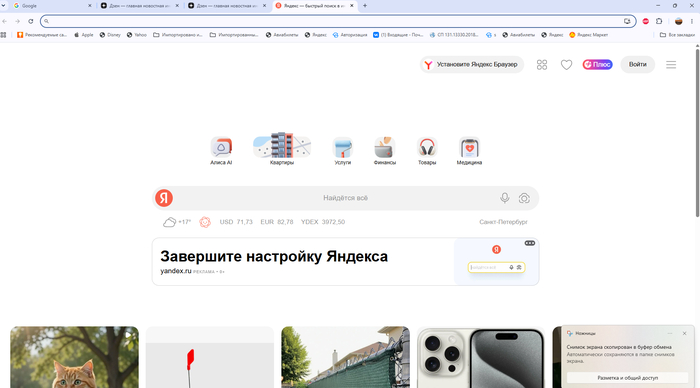The image size is (700, 388).
Task: Open the browser extensions puzzle icon
Action: click(x=659, y=21)
